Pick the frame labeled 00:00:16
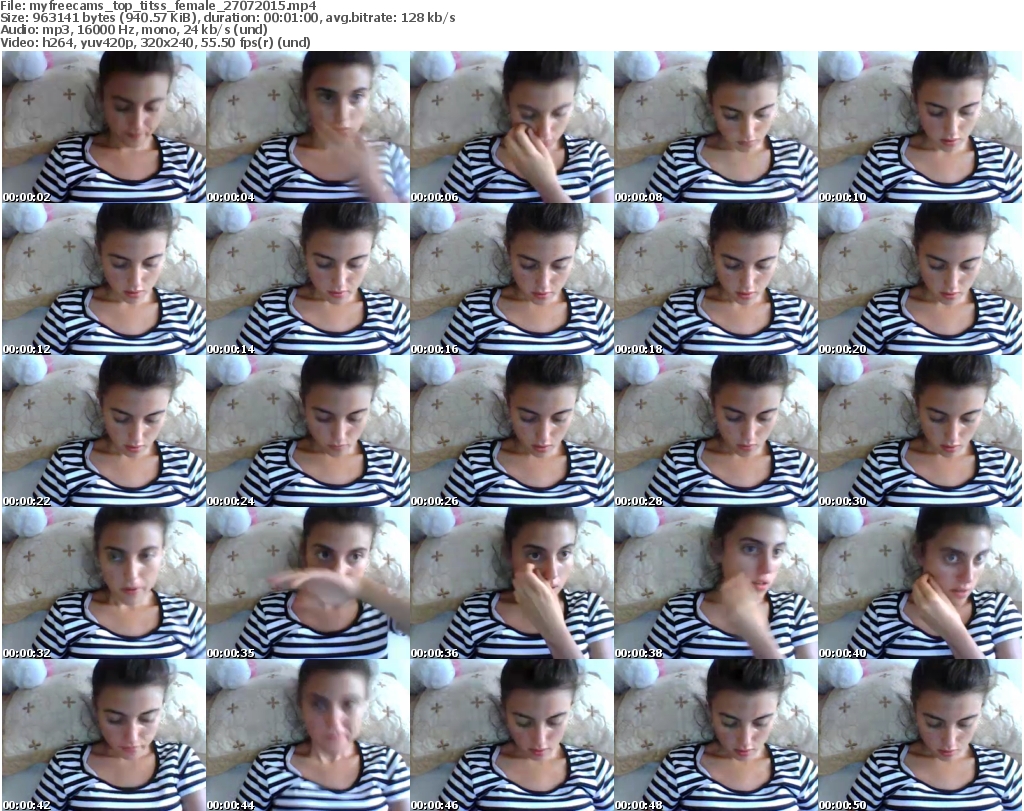 coord(512,279)
